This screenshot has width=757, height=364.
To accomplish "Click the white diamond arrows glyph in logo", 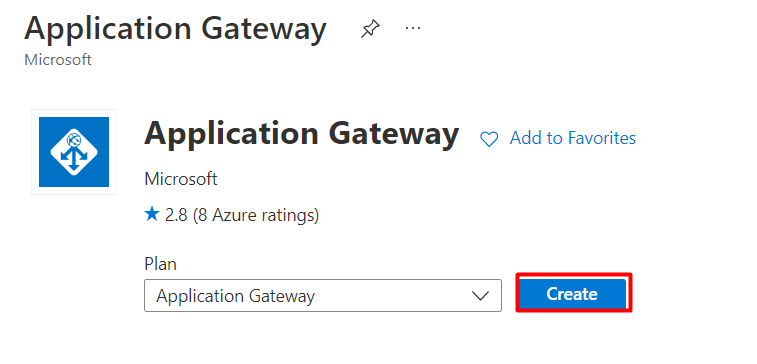I will (74, 152).
